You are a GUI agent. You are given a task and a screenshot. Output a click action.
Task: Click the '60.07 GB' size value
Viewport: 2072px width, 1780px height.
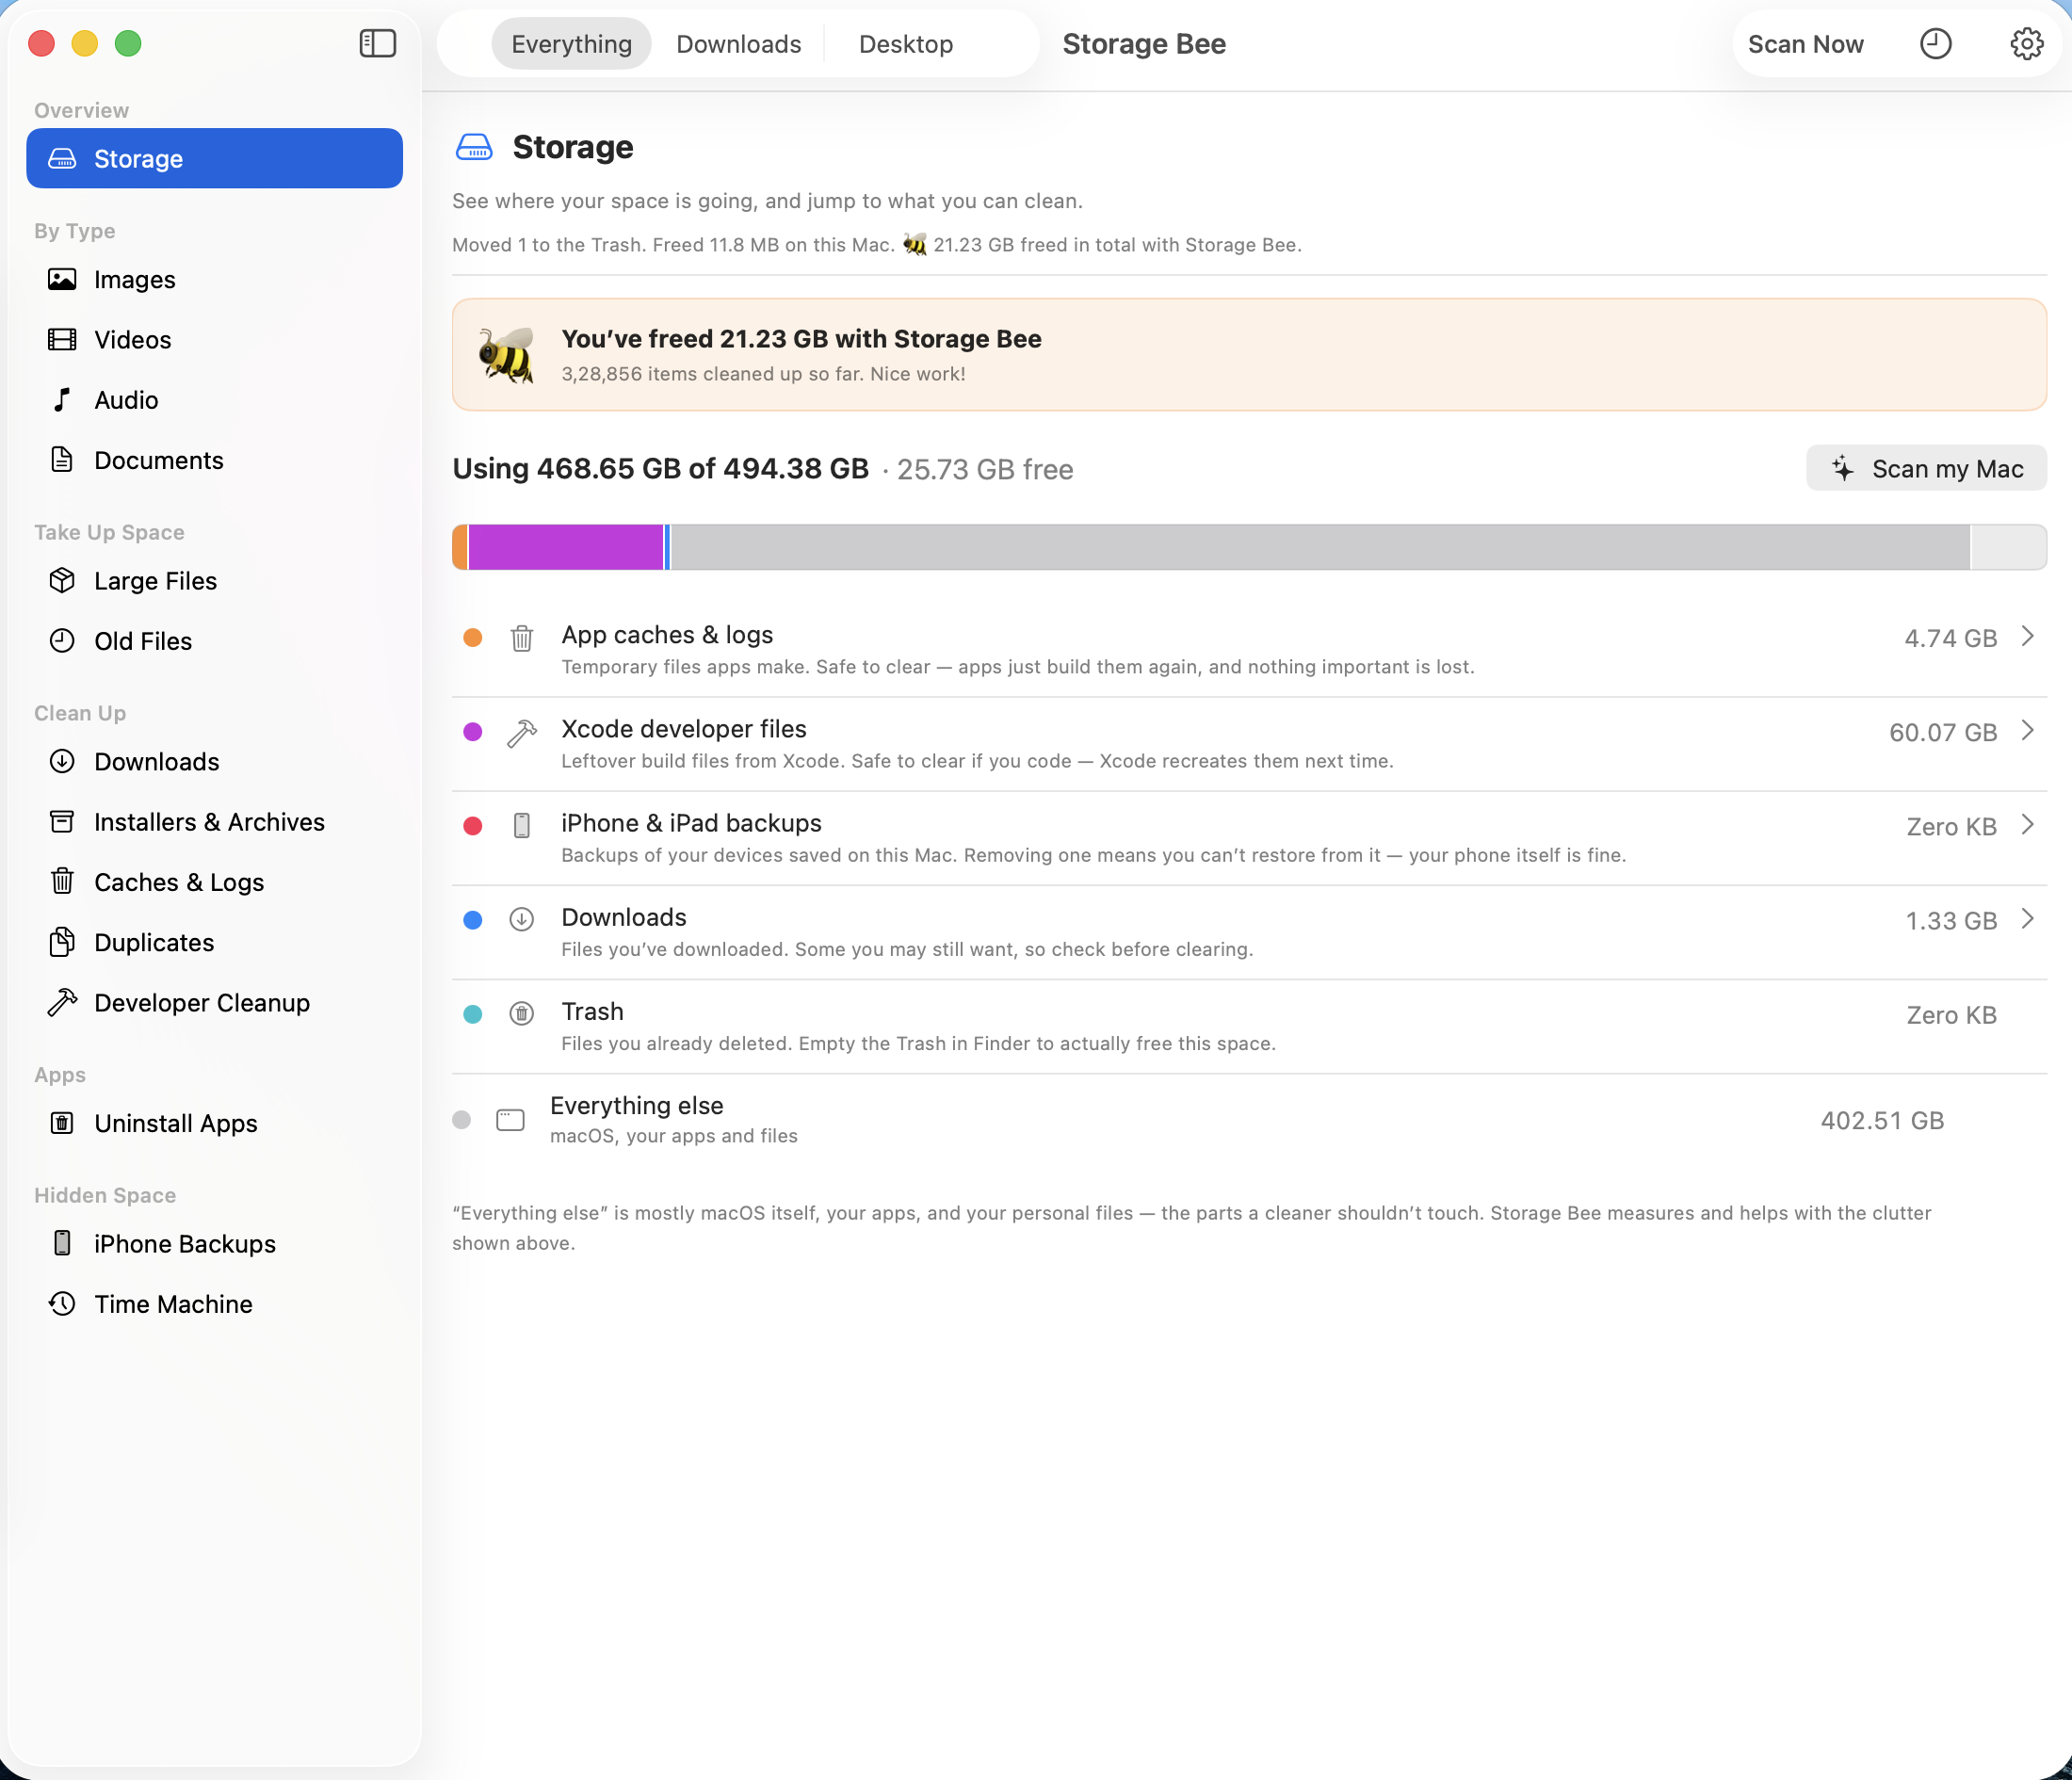pyautogui.click(x=1942, y=733)
